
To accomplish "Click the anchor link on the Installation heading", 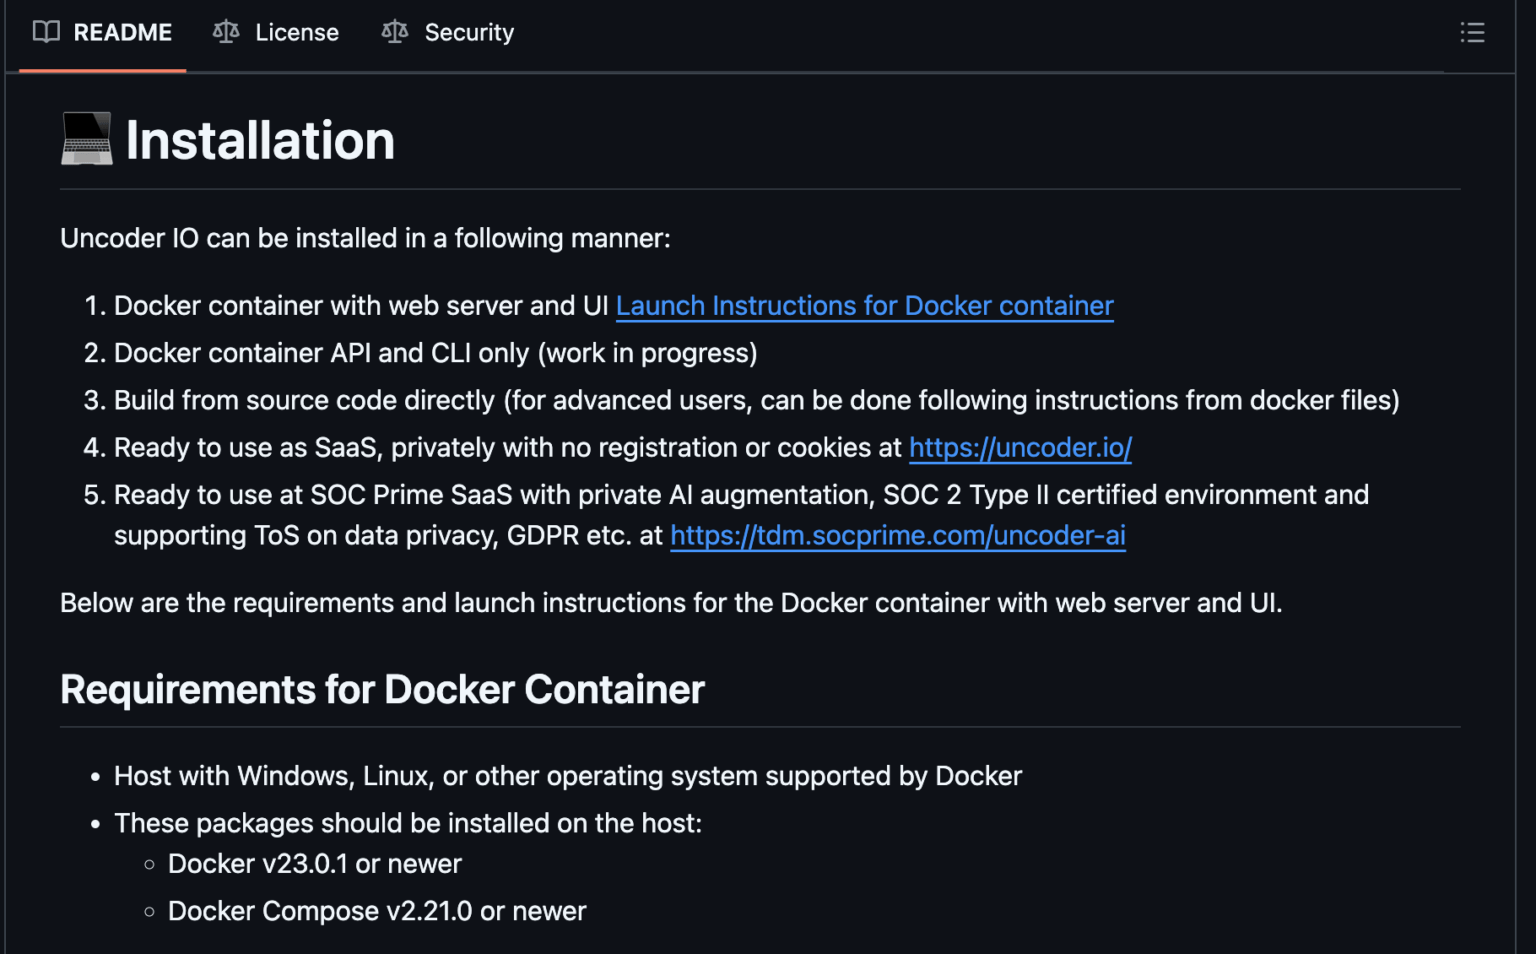I will [x=38, y=139].
